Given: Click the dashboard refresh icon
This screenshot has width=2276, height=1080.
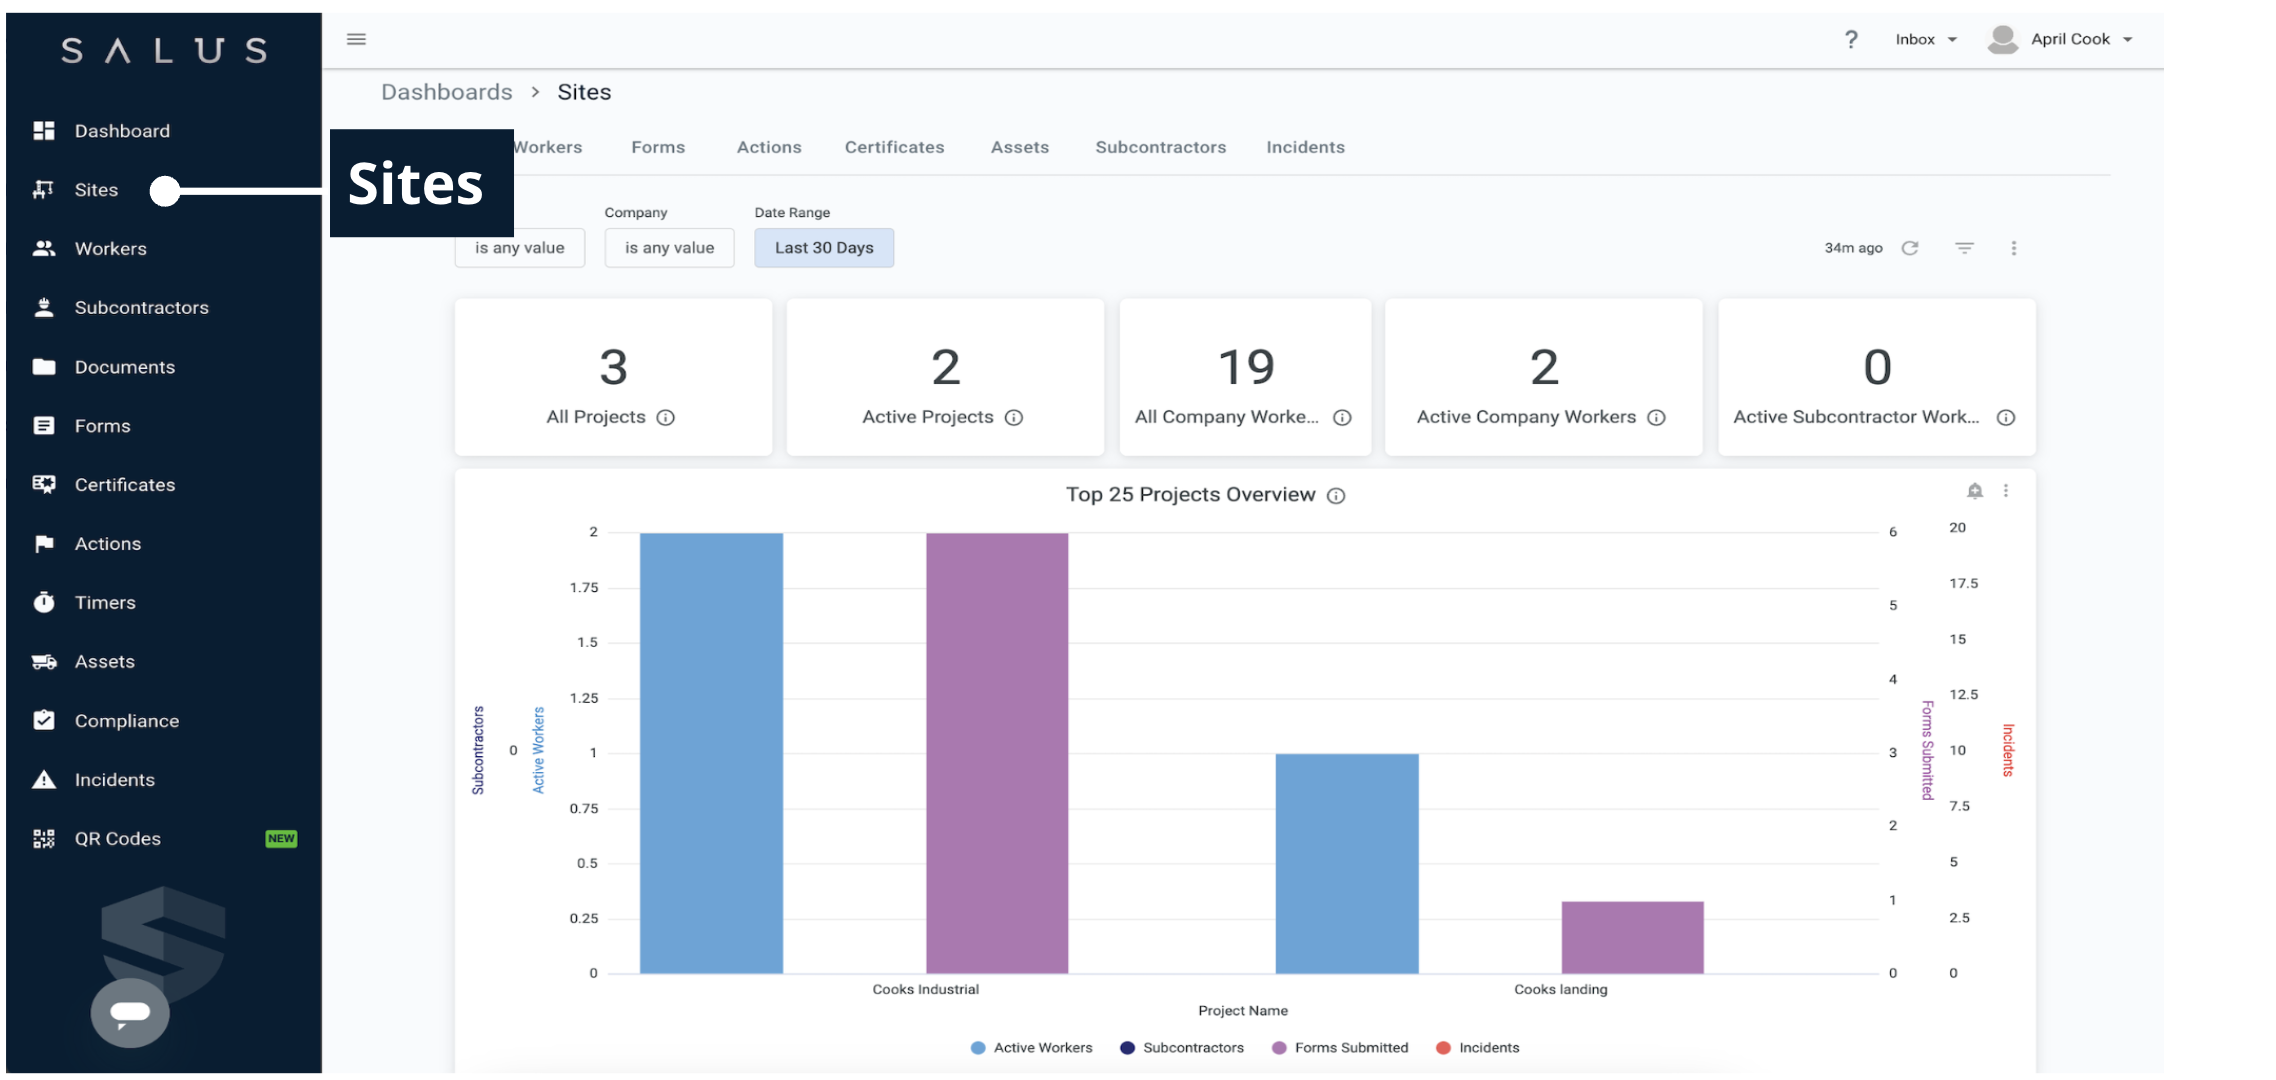Looking at the screenshot, I should (x=1909, y=248).
